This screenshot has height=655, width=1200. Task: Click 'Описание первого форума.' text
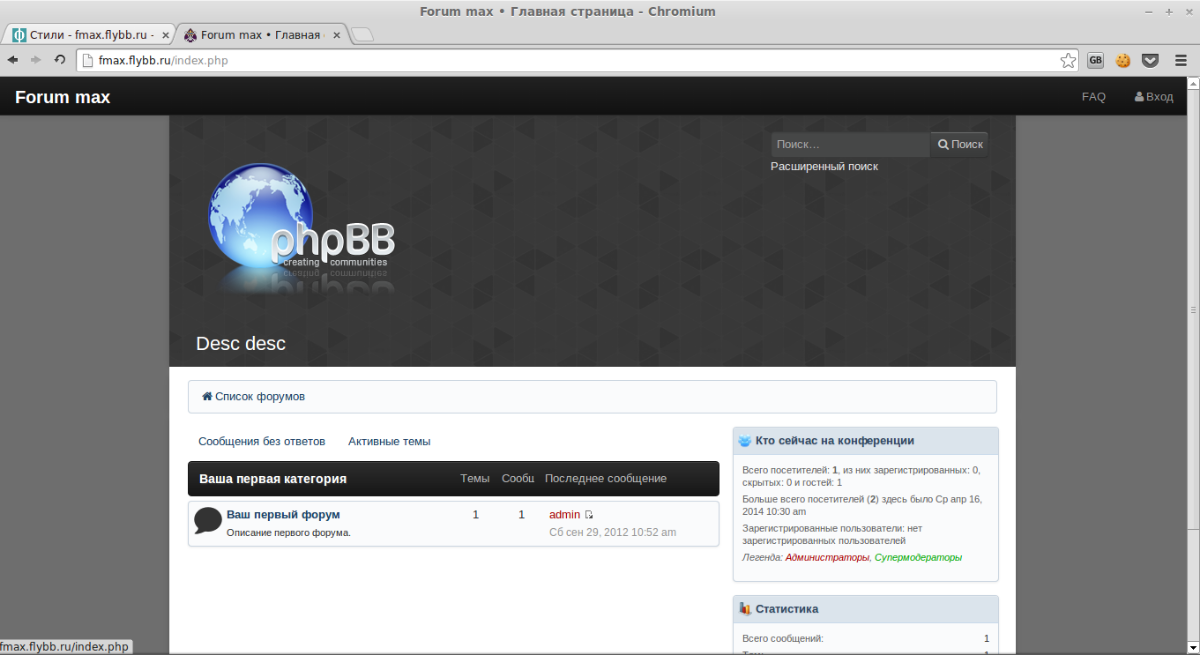289,533
